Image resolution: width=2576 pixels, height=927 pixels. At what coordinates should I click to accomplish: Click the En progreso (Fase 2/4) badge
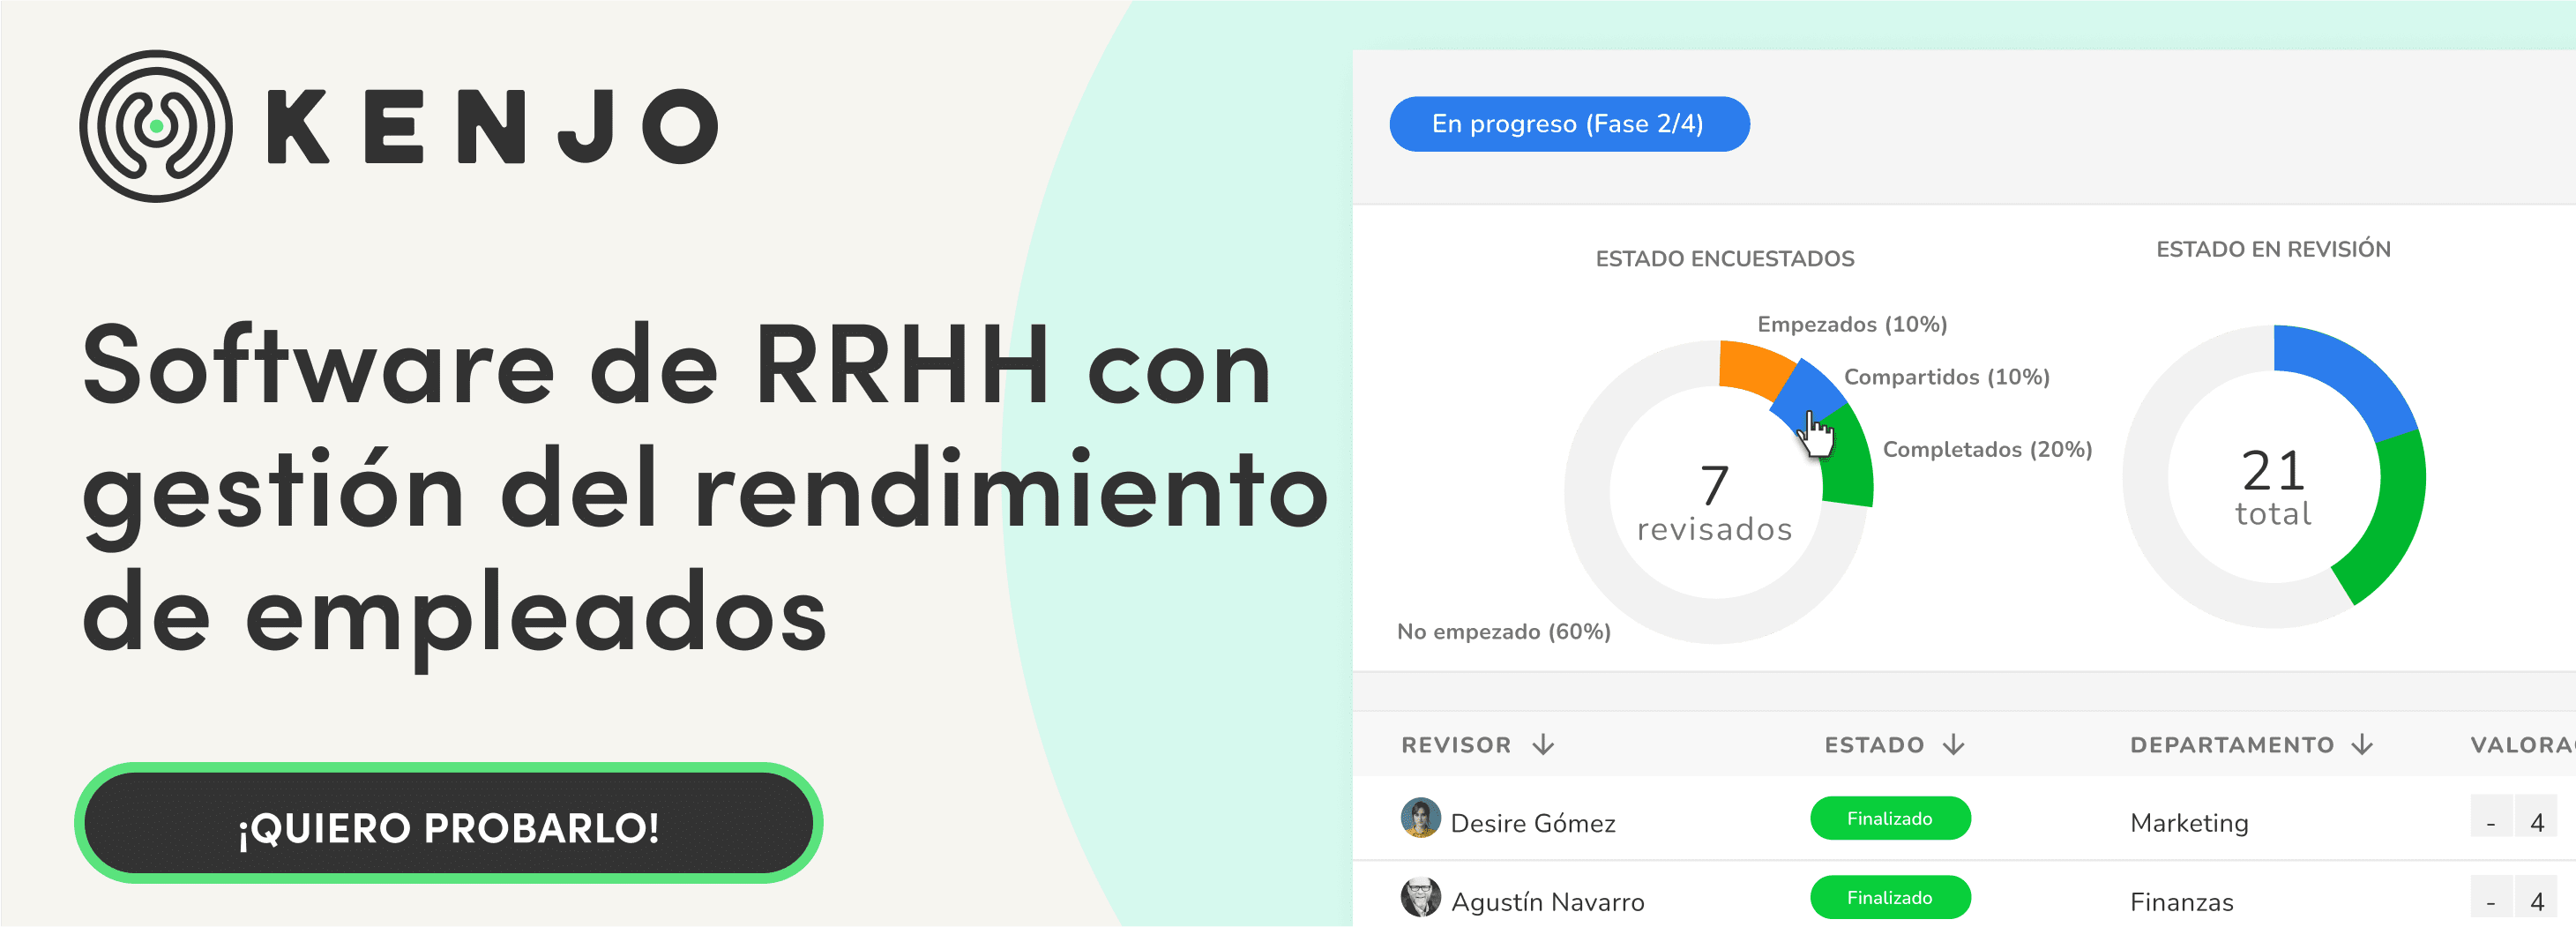coord(1569,124)
